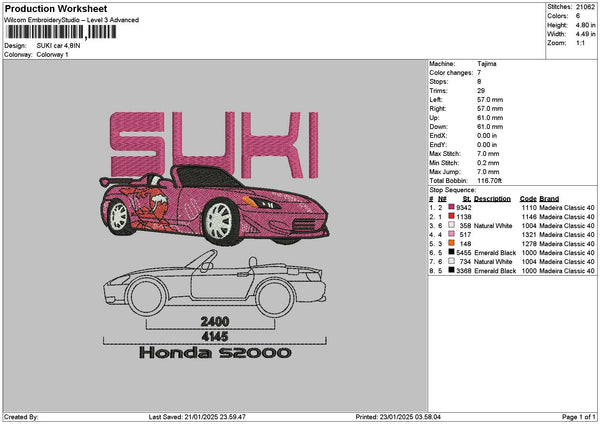Click the Description column header

pyautogui.click(x=492, y=198)
